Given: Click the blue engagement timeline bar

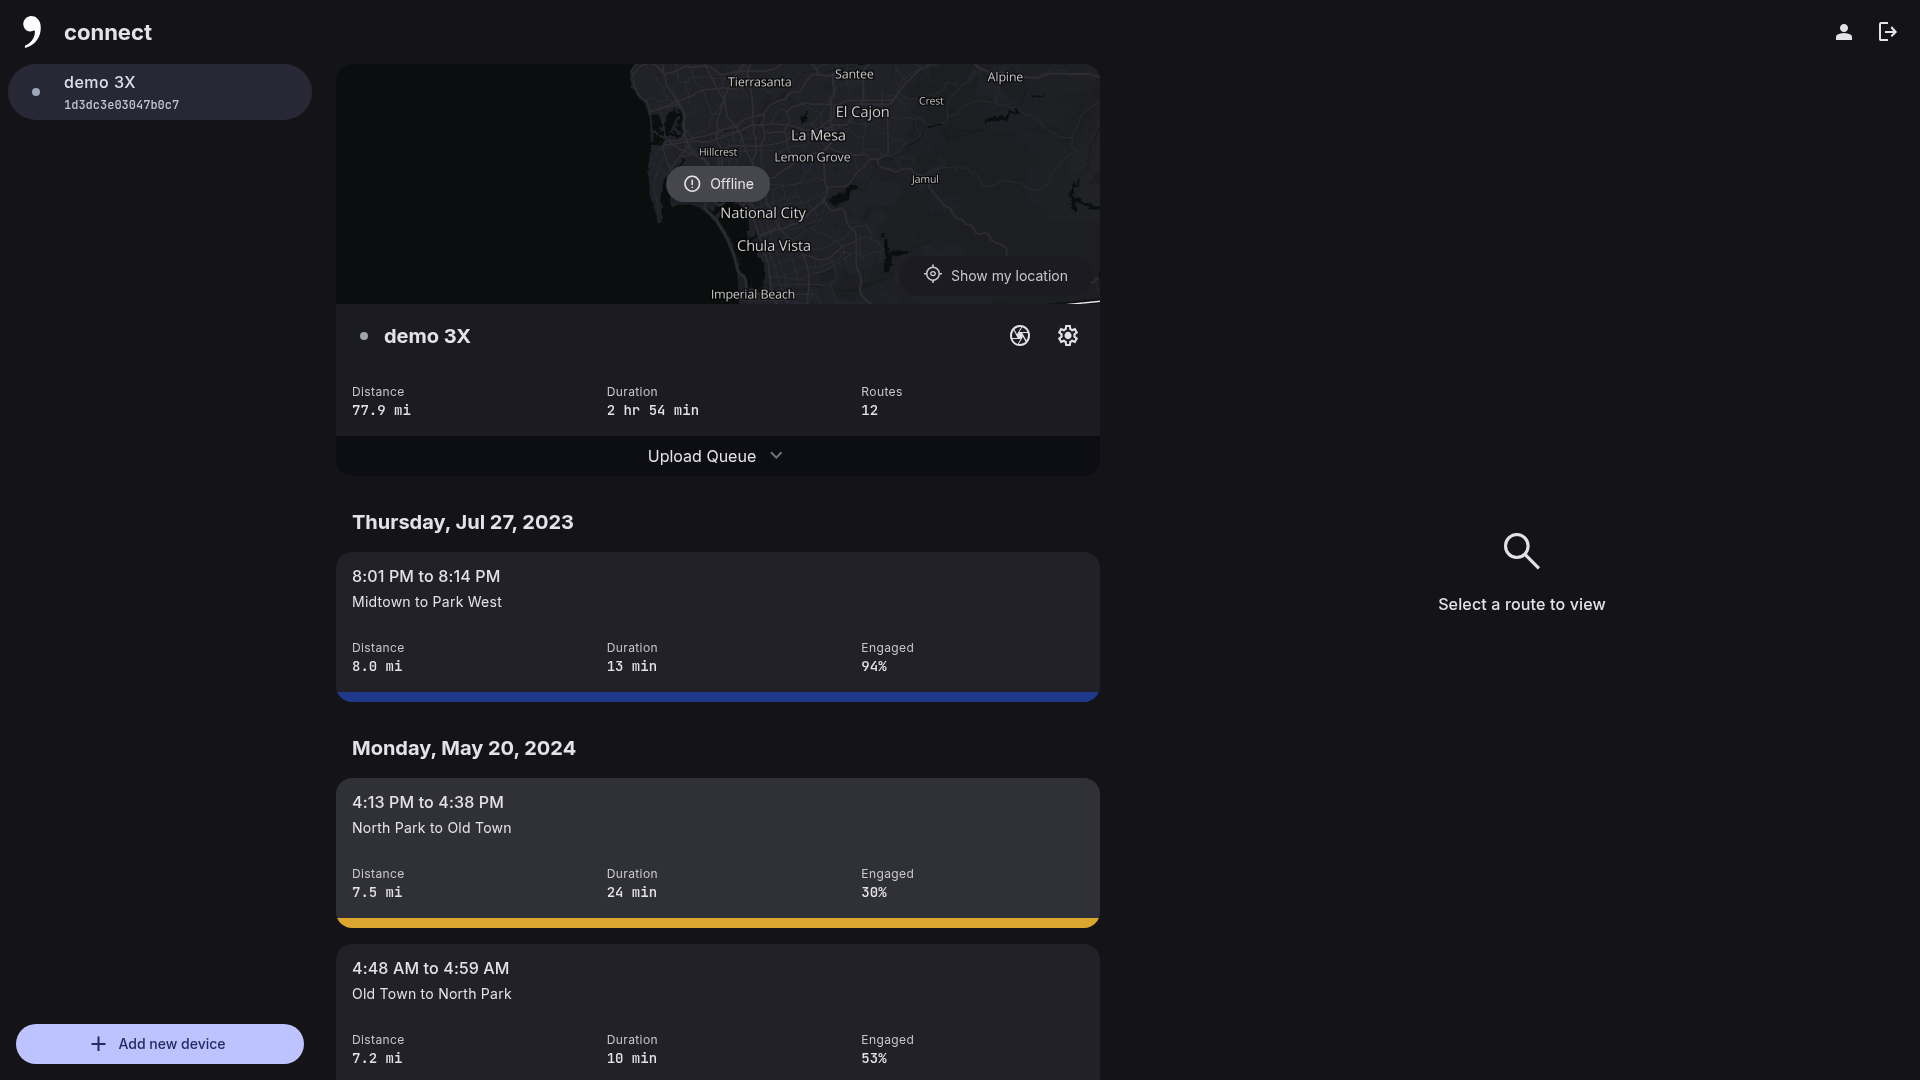Looking at the screenshot, I should click(717, 696).
